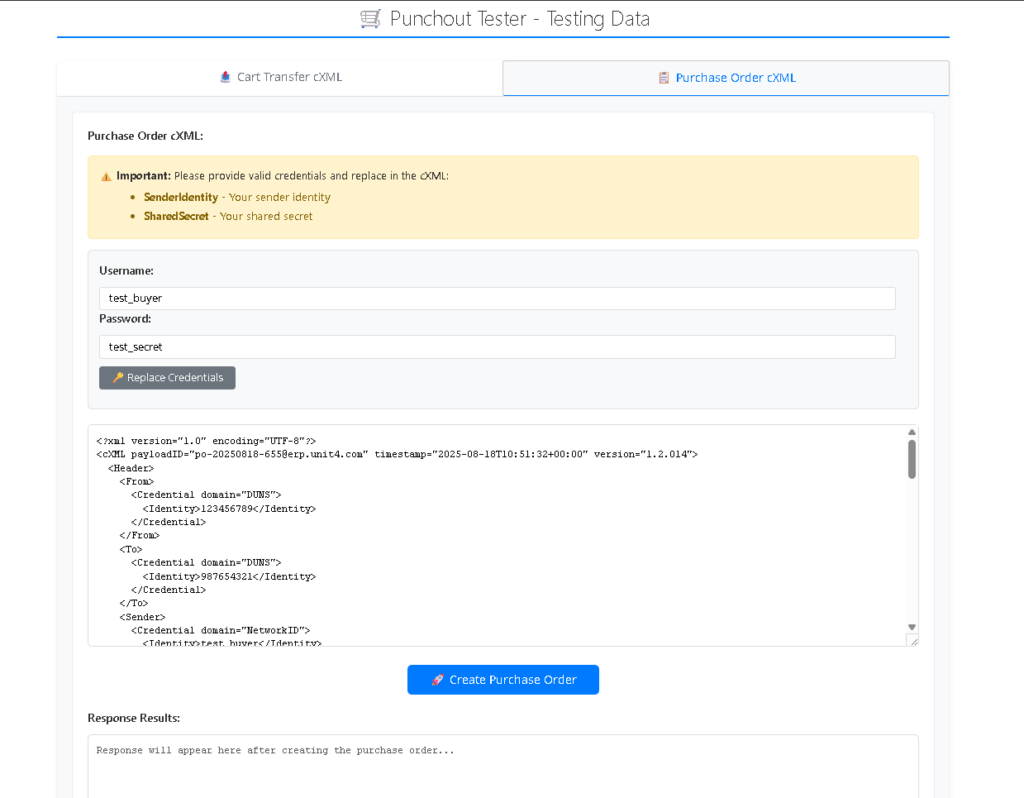This screenshot has width=1024, height=798.
Task: Focus the Password field containing test_secret
Action: click(x=497, y=347)
